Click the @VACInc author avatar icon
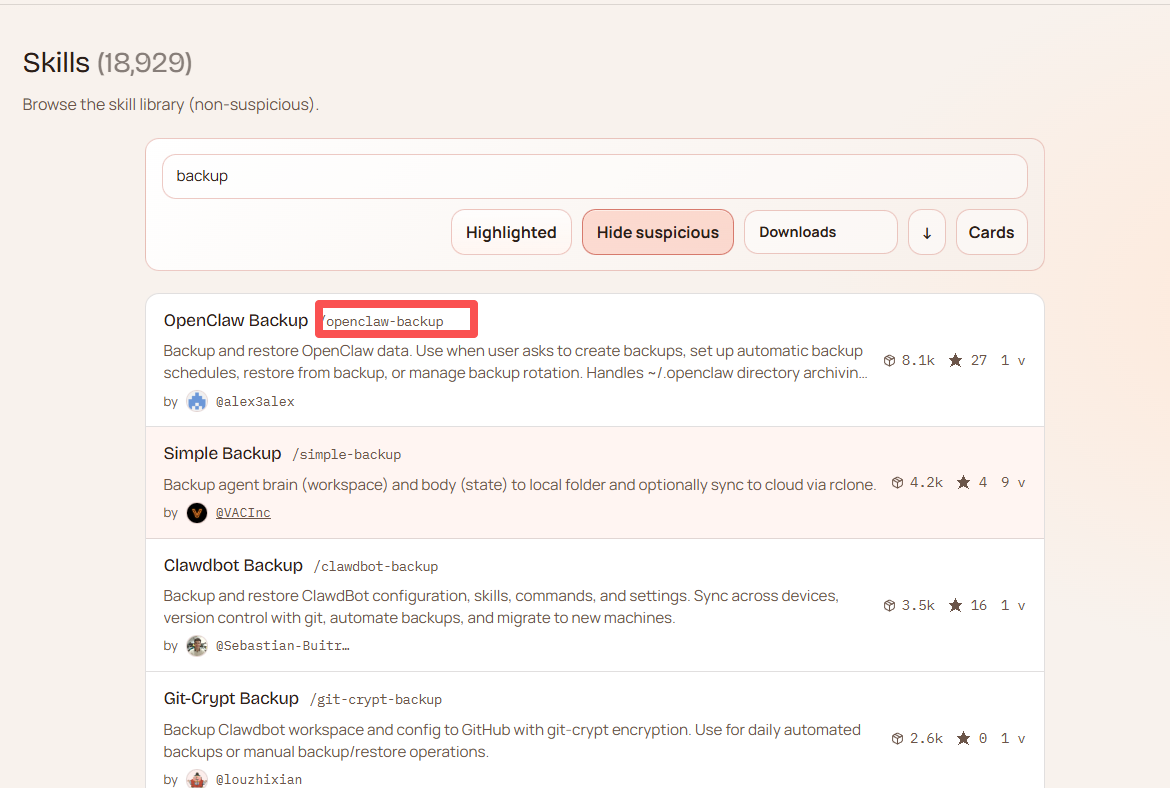1170x788 pixels. click(197, 512)
